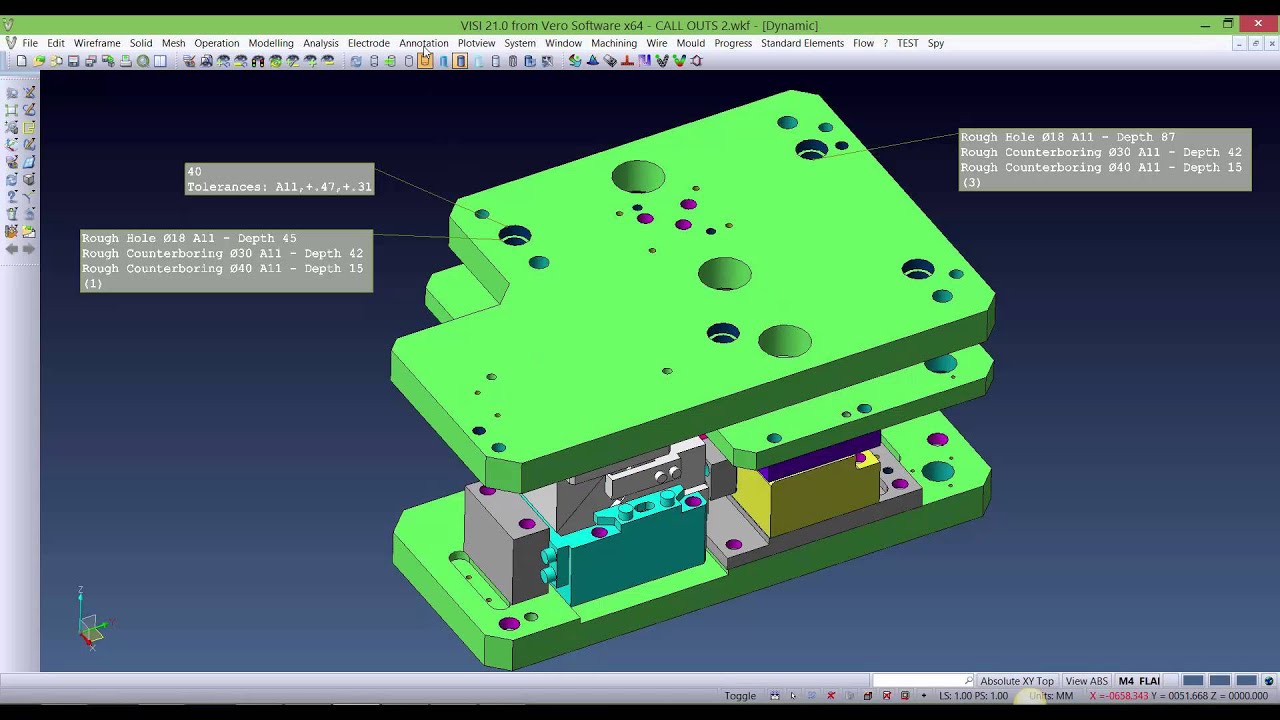Click the bright green check mark icon
1280x720 pixels.
tap(679, 61)
